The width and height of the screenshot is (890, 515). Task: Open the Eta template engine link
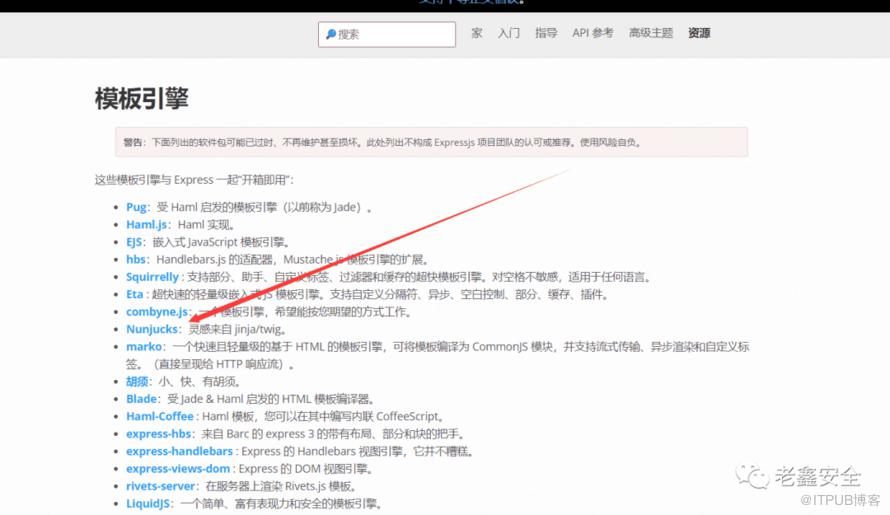pos(135,294)
